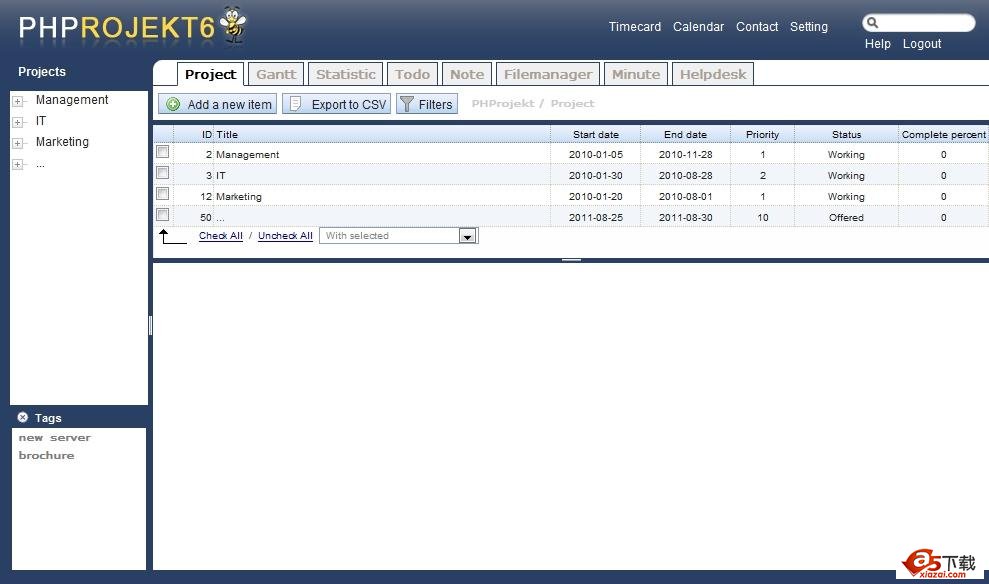Sort by the ID column header
Image resolution: width=989 pixels, height=584 pixels.
point(193,134)
